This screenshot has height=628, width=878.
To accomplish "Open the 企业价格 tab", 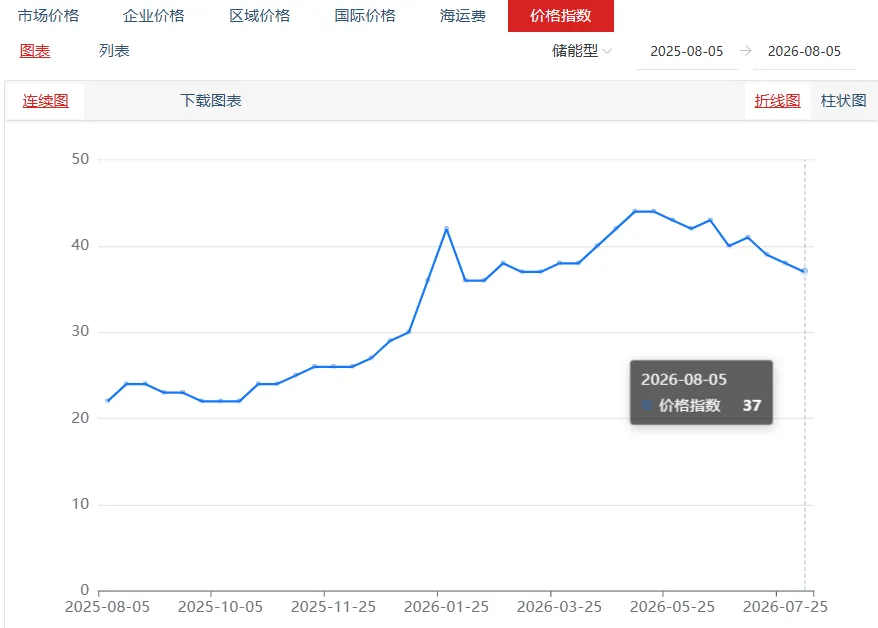I will 153,16.
